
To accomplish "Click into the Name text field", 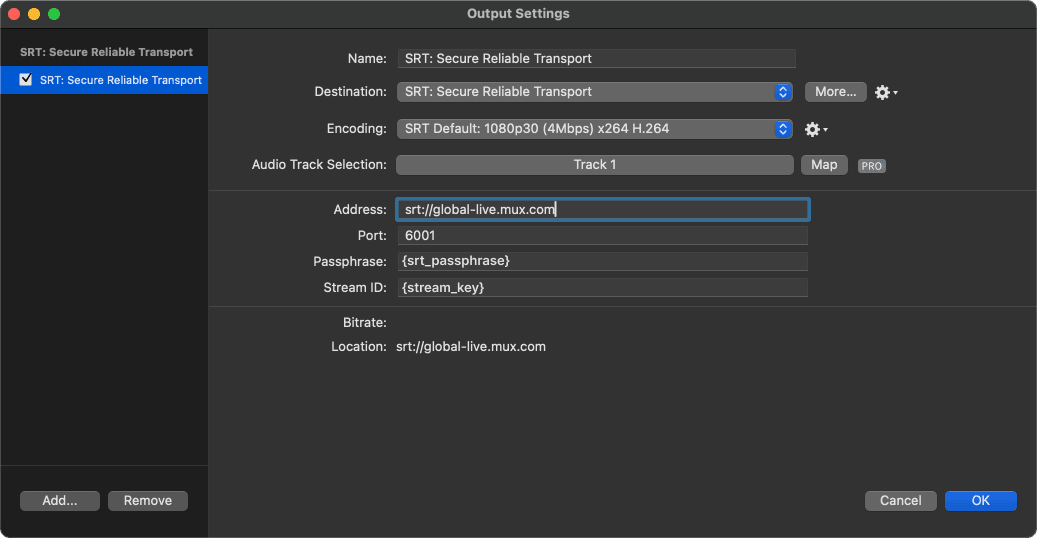I will [596, 59].
